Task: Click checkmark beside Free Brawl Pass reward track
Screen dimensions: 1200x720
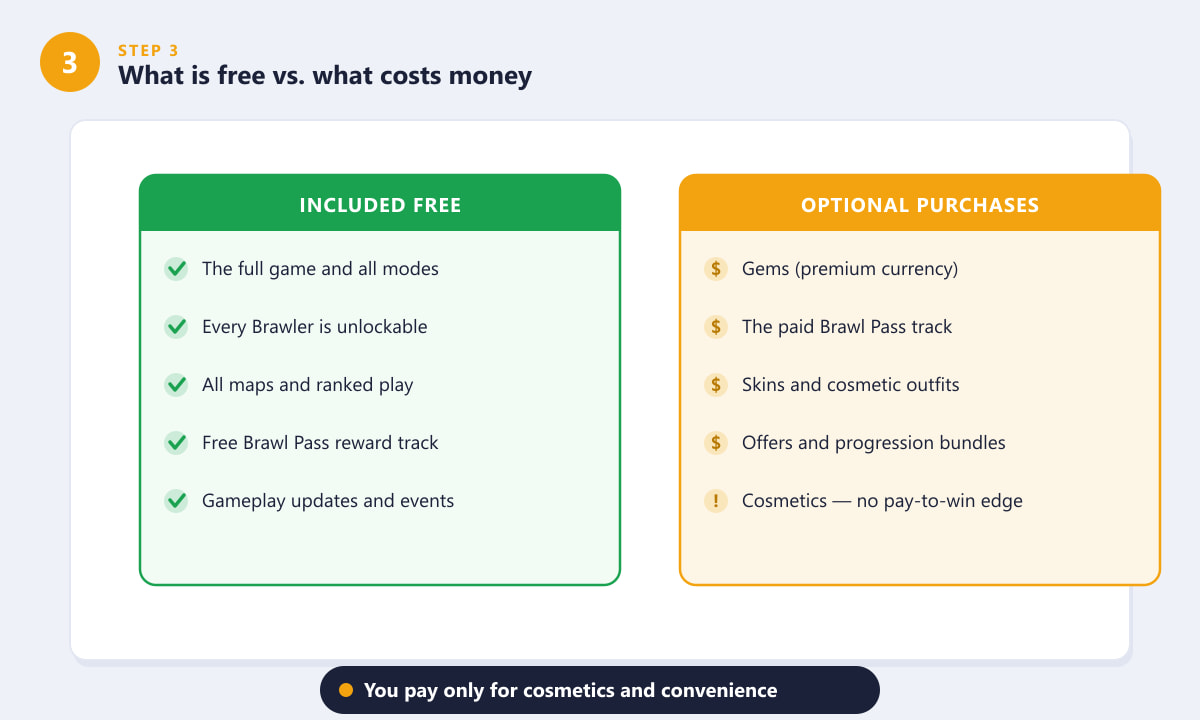Action: click(176, 443)
